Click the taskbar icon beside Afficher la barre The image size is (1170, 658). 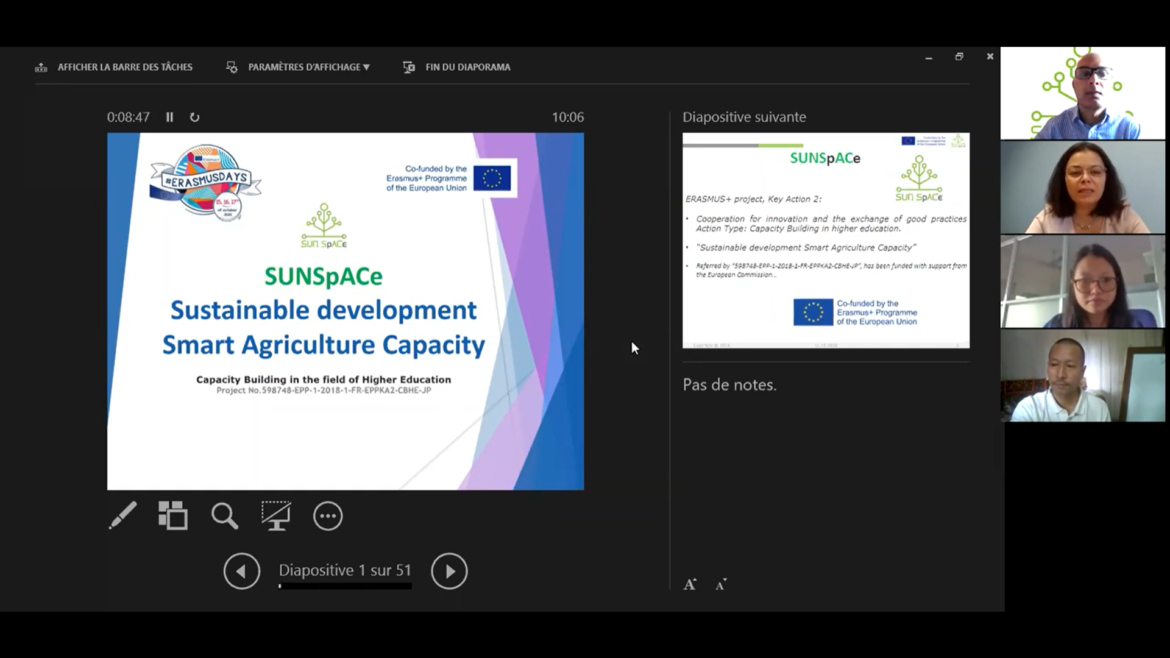41,67
